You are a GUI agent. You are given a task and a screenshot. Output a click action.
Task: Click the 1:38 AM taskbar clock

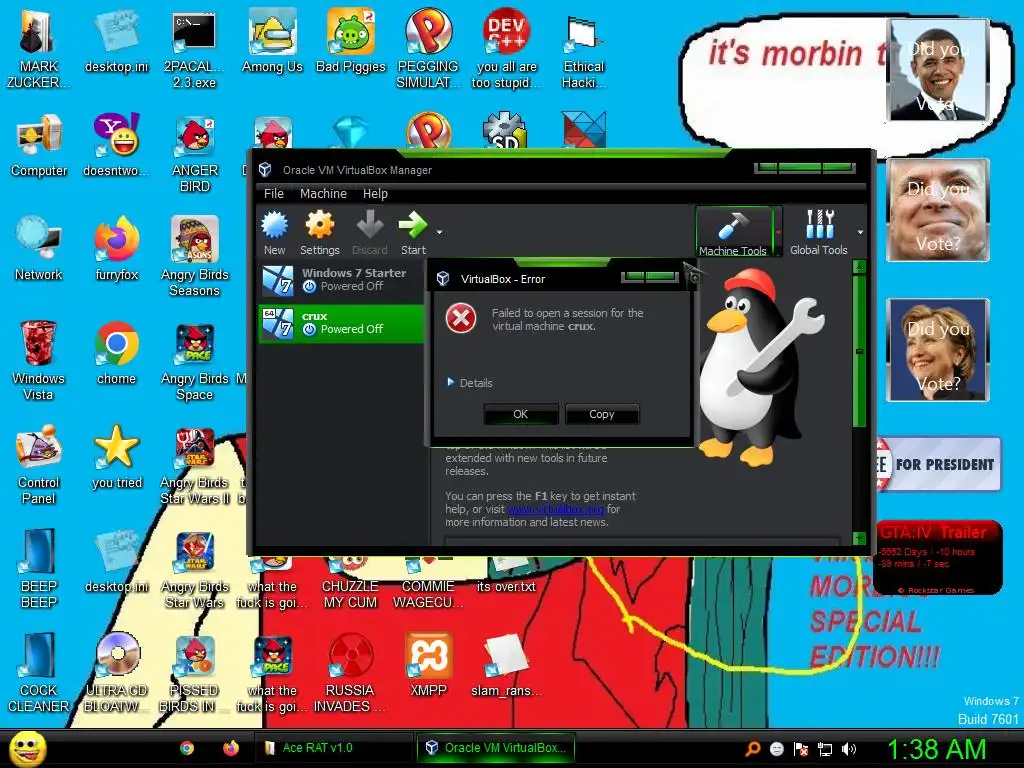(x=936, y=749)
